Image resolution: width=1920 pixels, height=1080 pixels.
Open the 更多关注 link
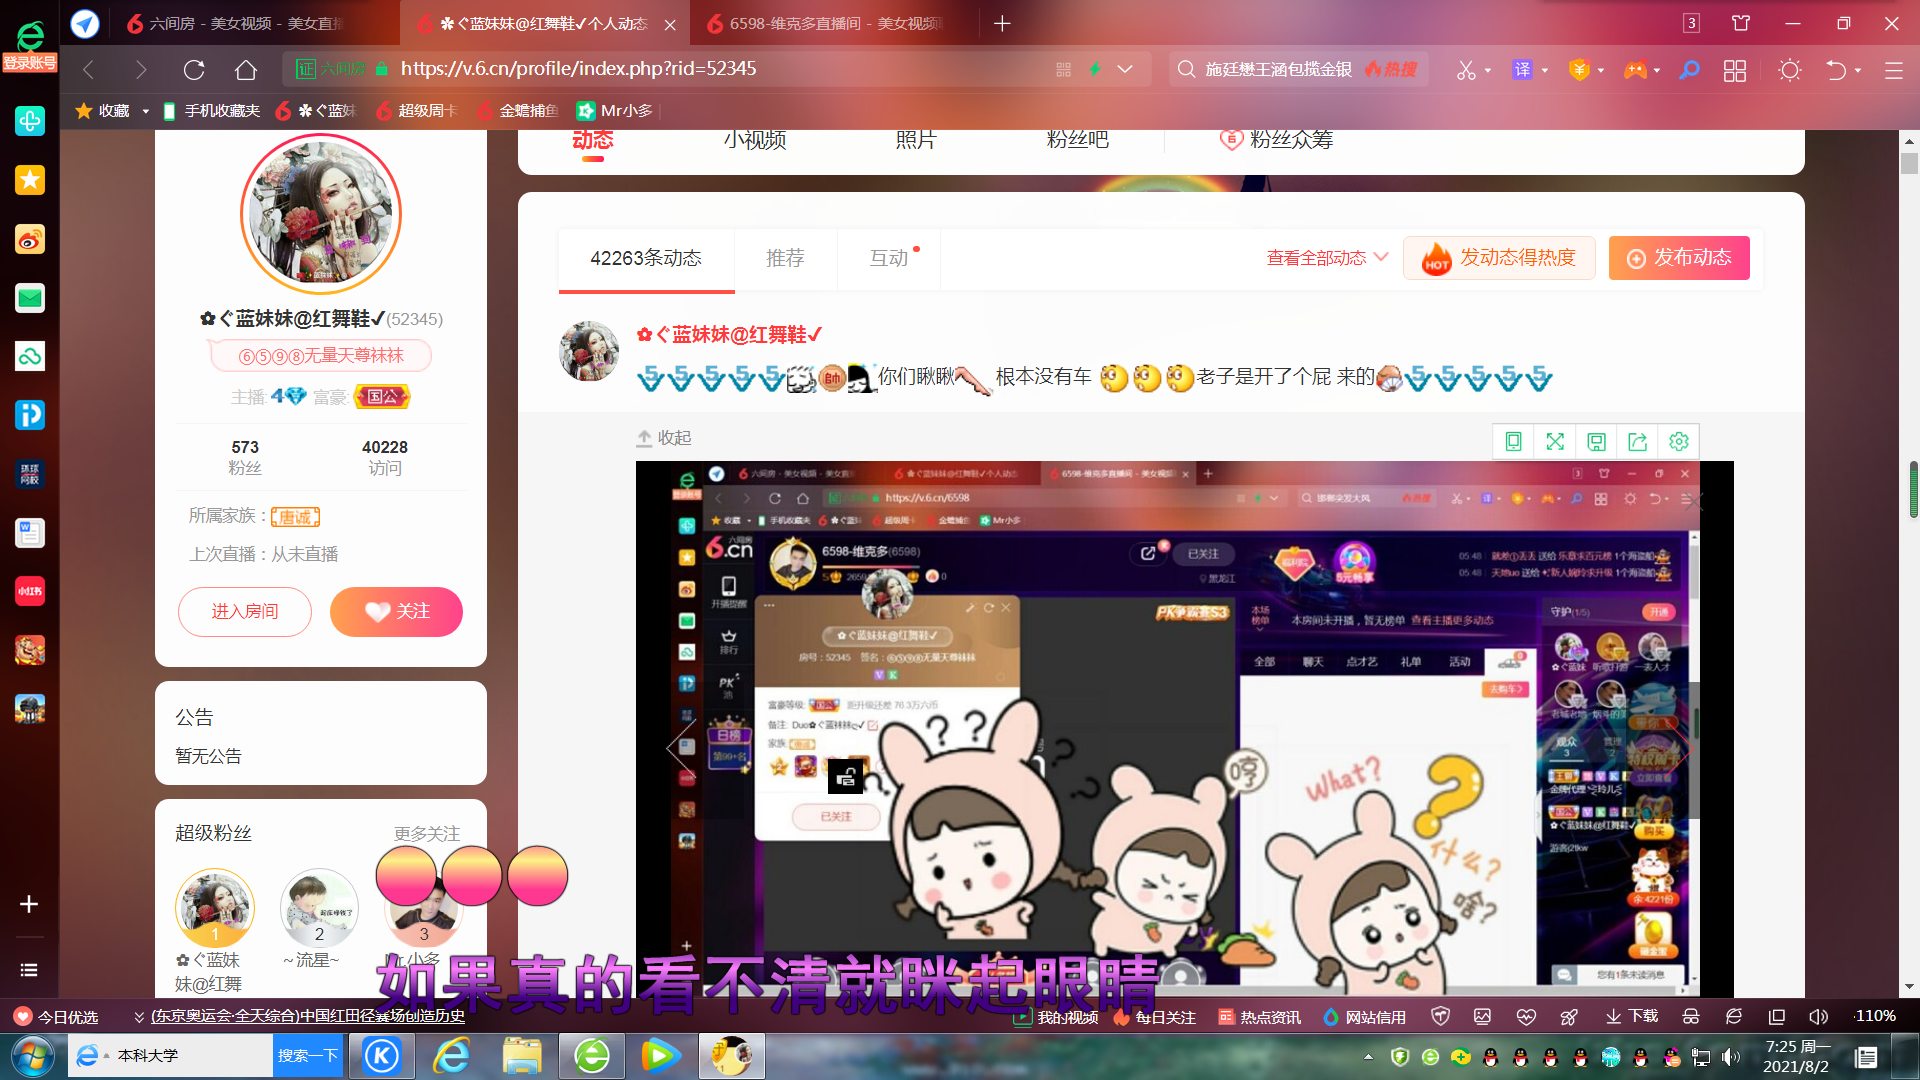pyautogui.click(x=427, y=833)
